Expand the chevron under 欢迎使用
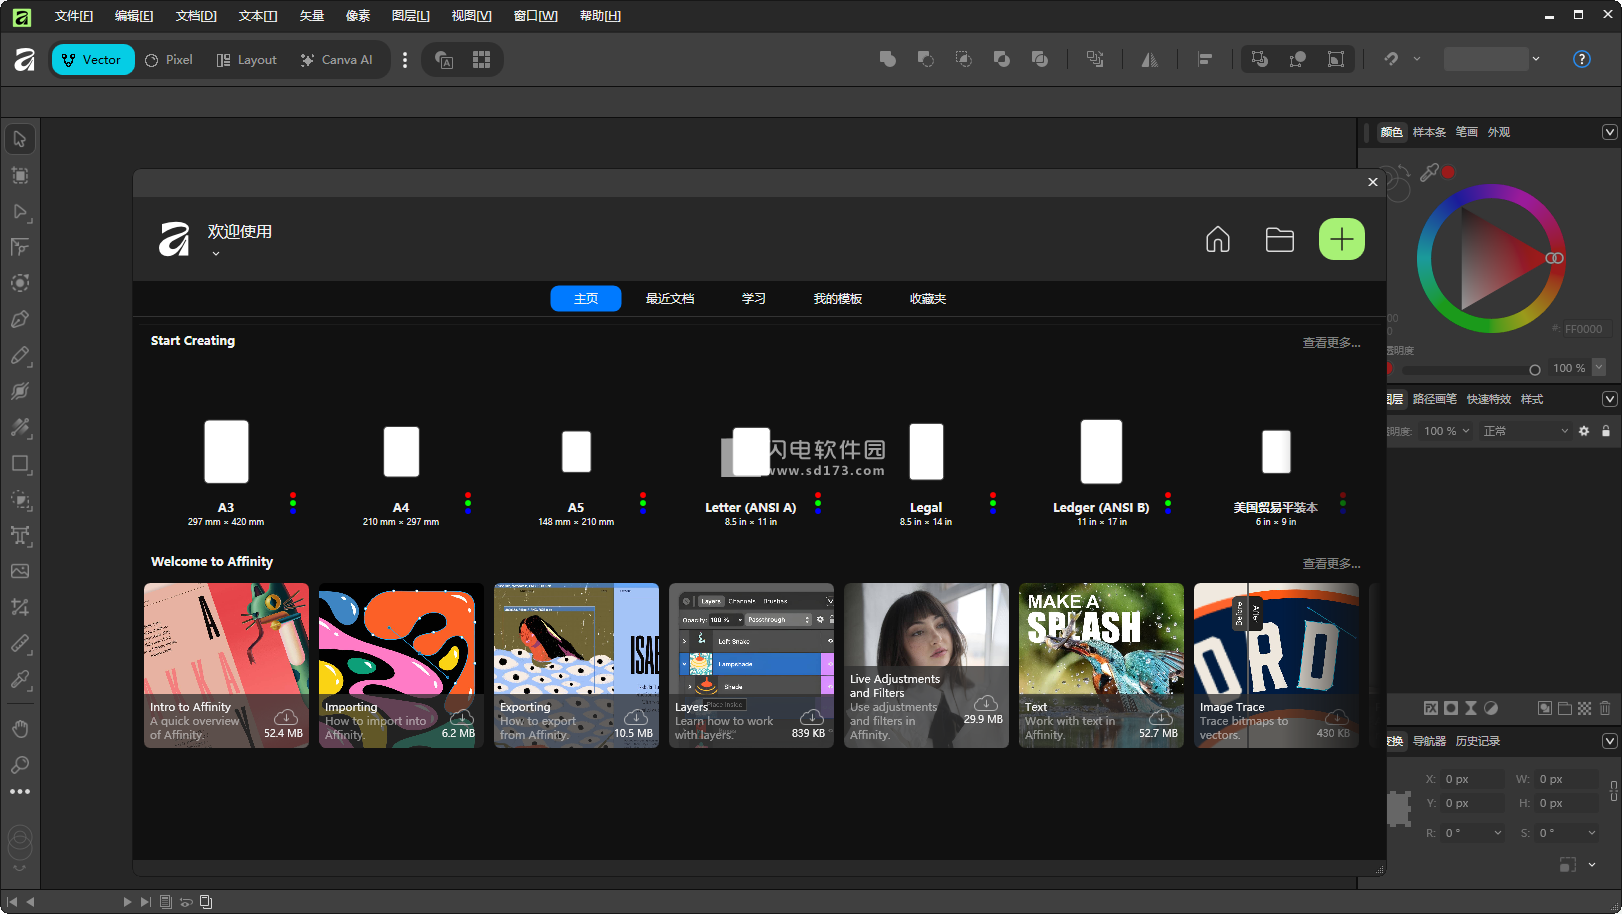Screen dimensions: 1622x914 [215, 254]
